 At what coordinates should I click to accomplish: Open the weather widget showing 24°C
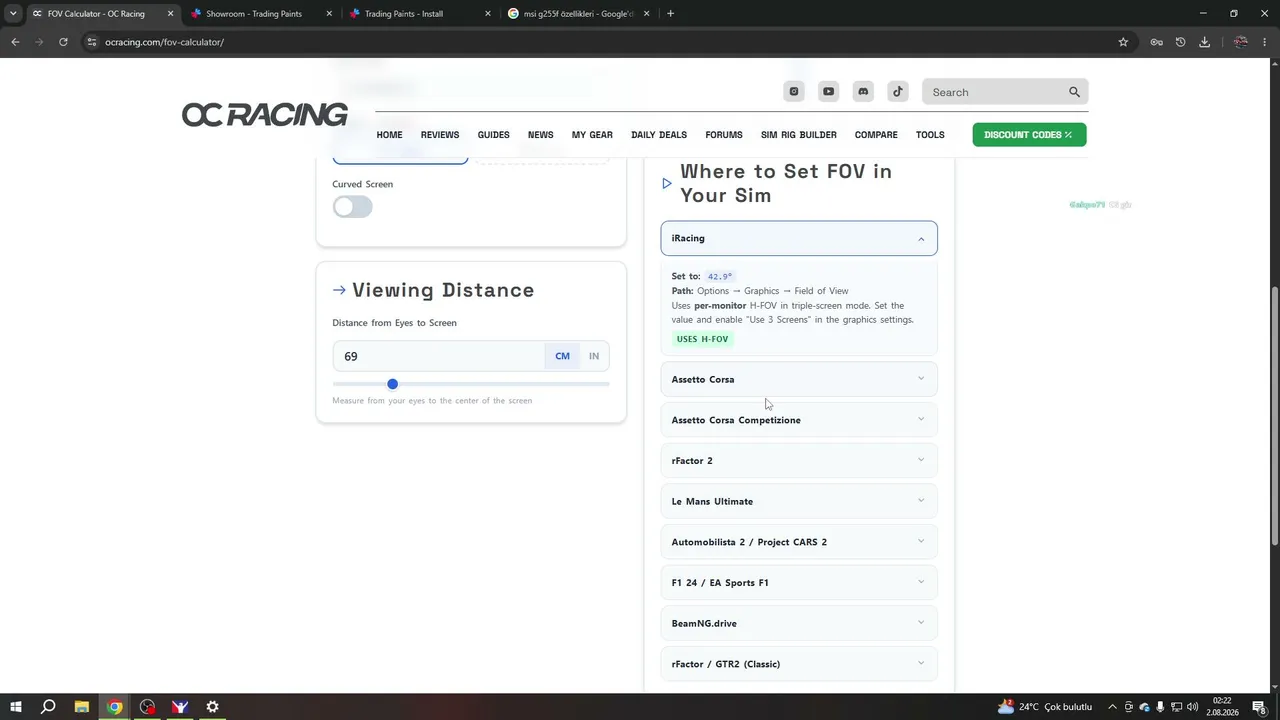1044,707
